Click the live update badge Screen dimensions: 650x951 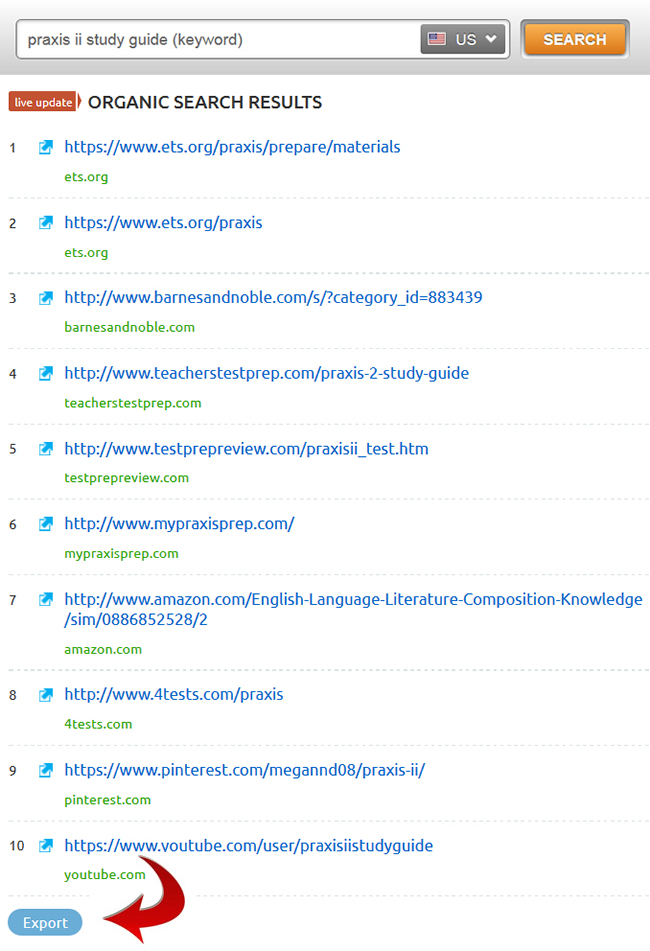coord(44,102)
